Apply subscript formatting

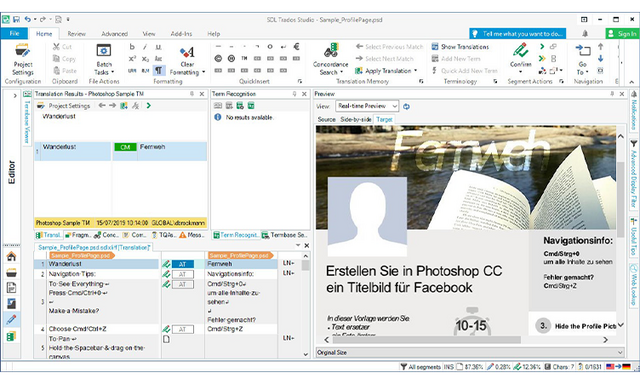145,59
